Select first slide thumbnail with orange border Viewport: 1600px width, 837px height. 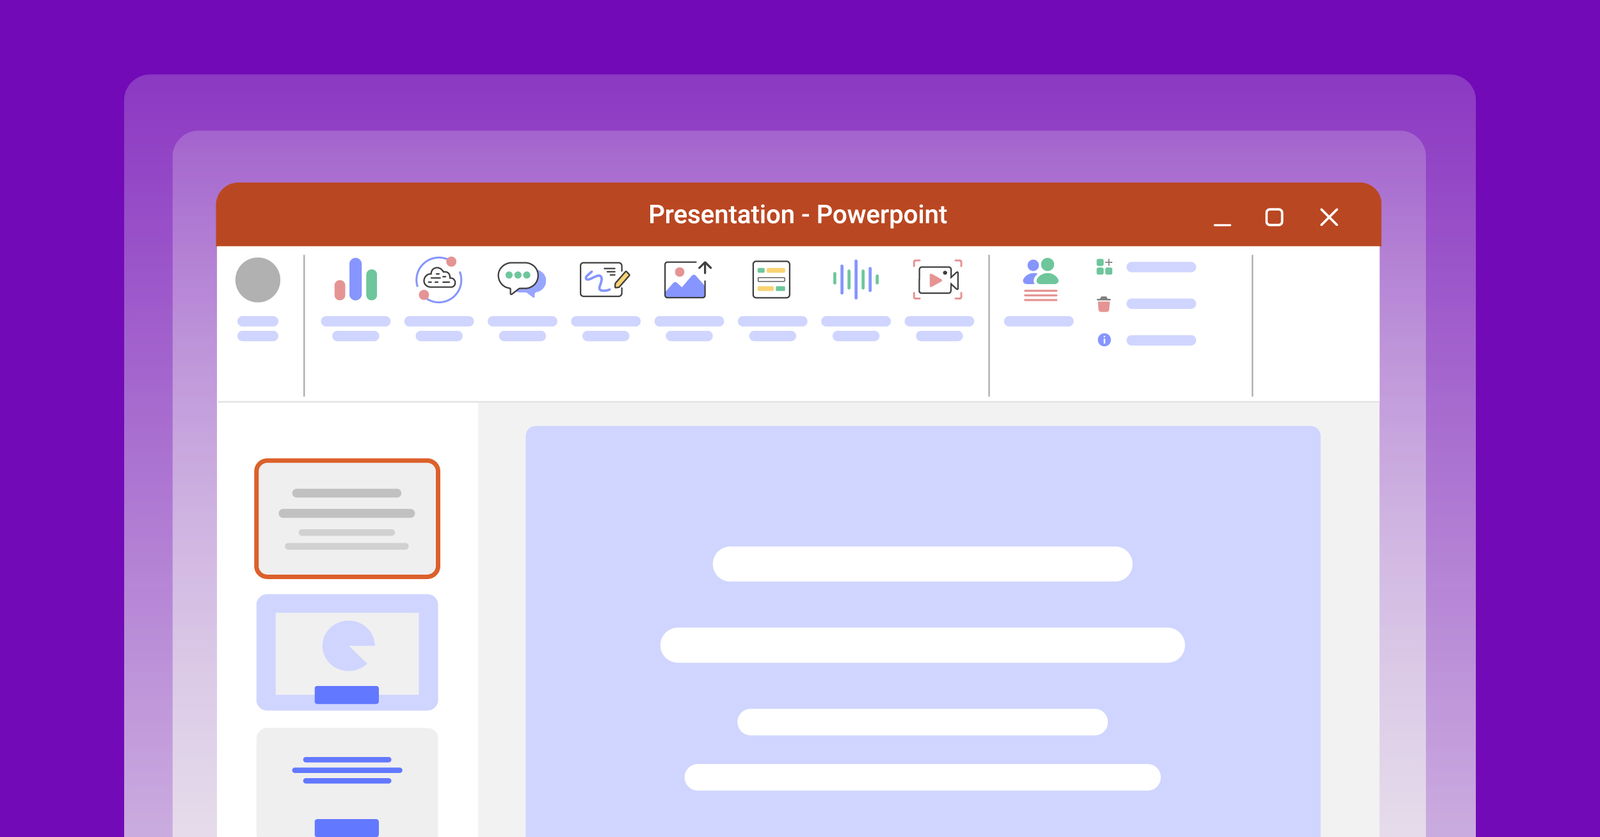pos(347,518)
